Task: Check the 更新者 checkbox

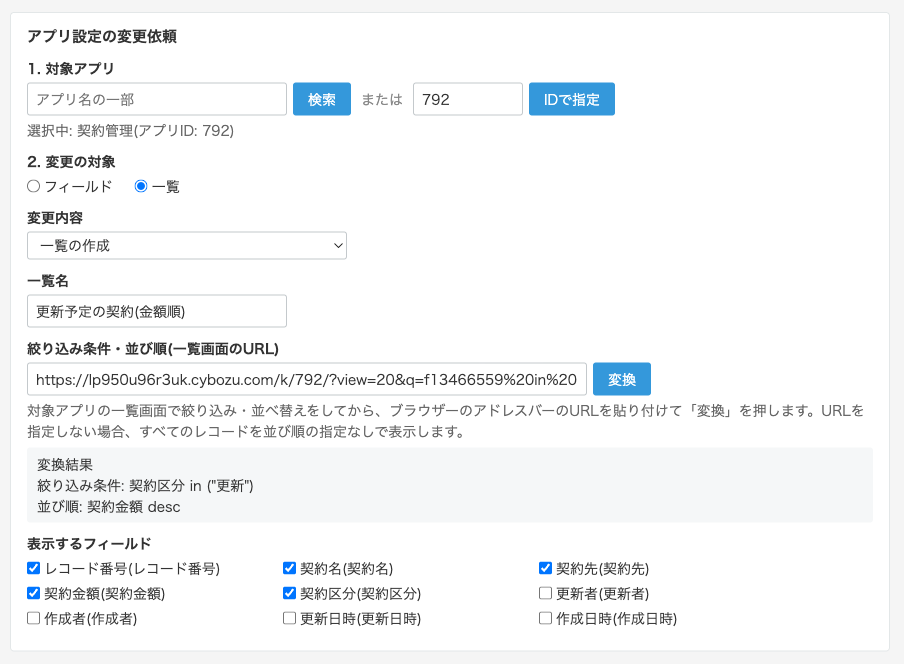Action: 545,593
